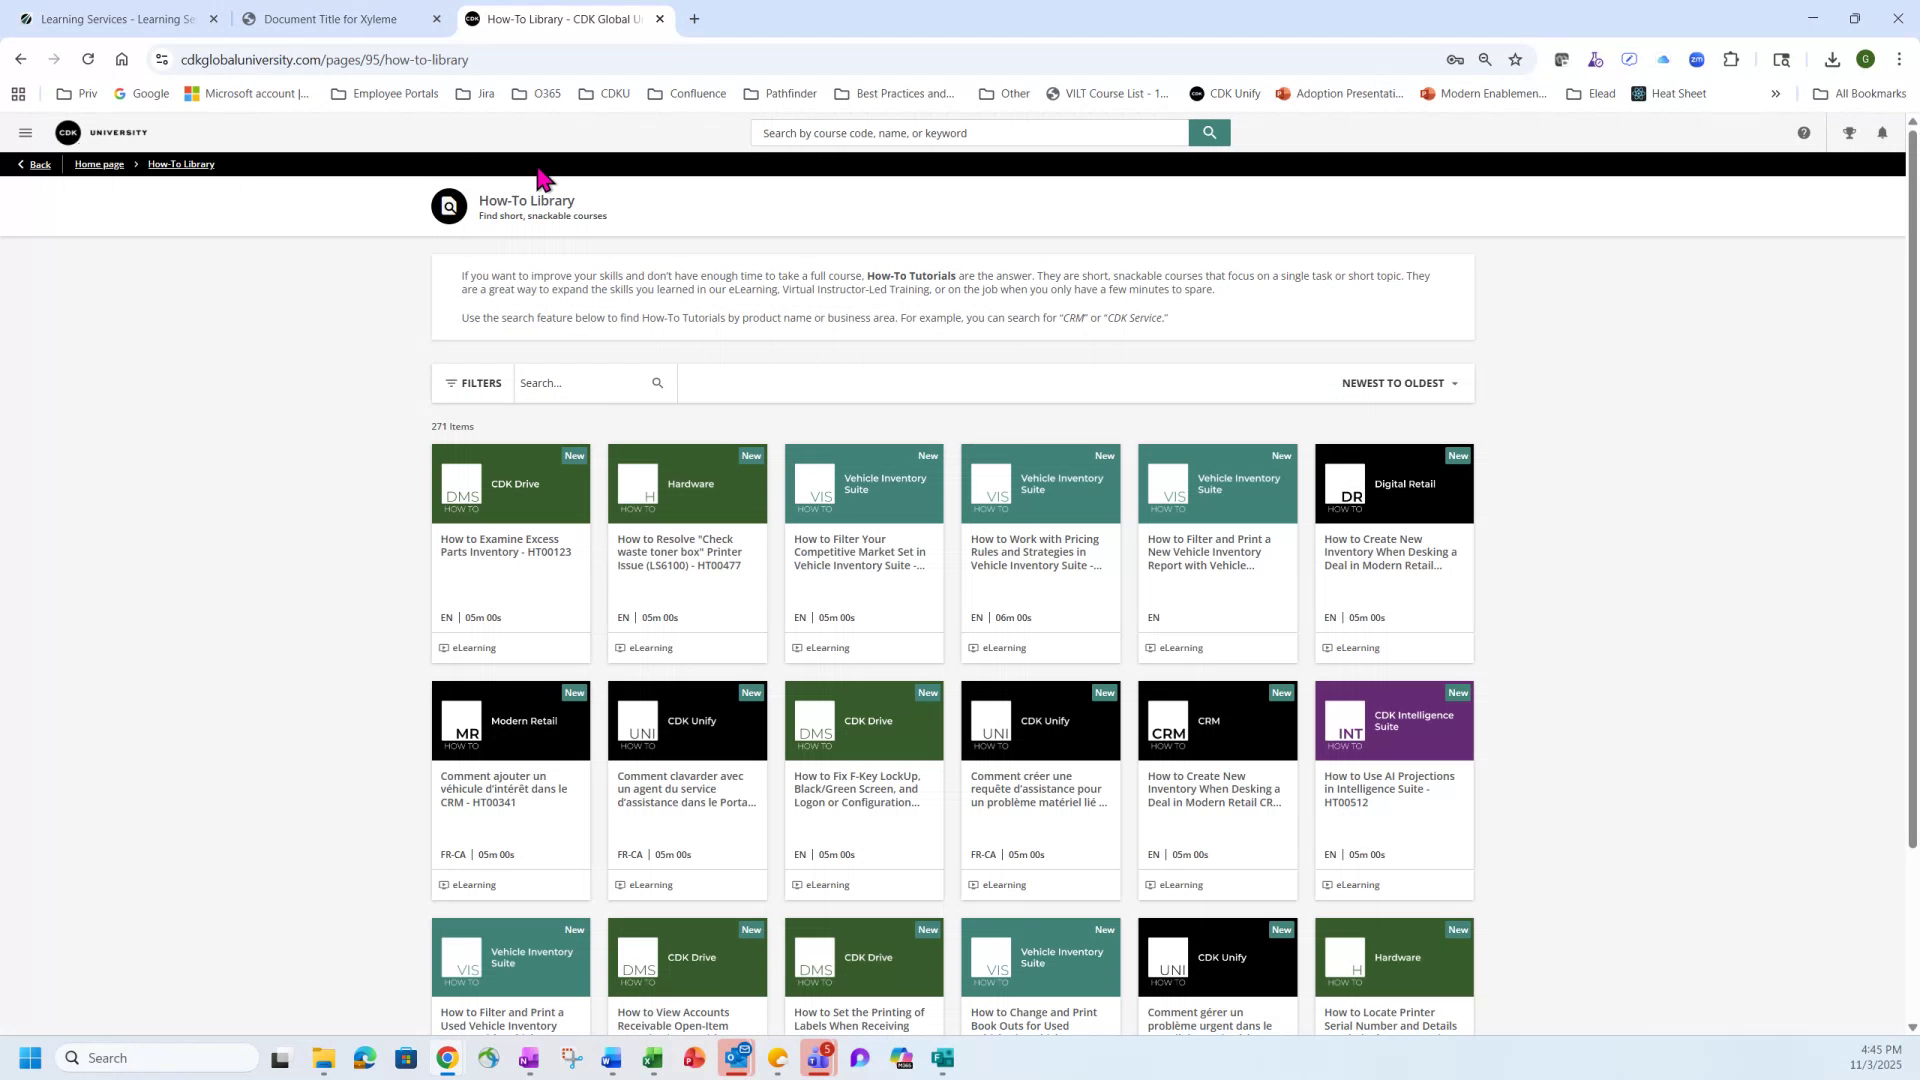
Task: Click the CDK University logo
Action: pos(101,132)
